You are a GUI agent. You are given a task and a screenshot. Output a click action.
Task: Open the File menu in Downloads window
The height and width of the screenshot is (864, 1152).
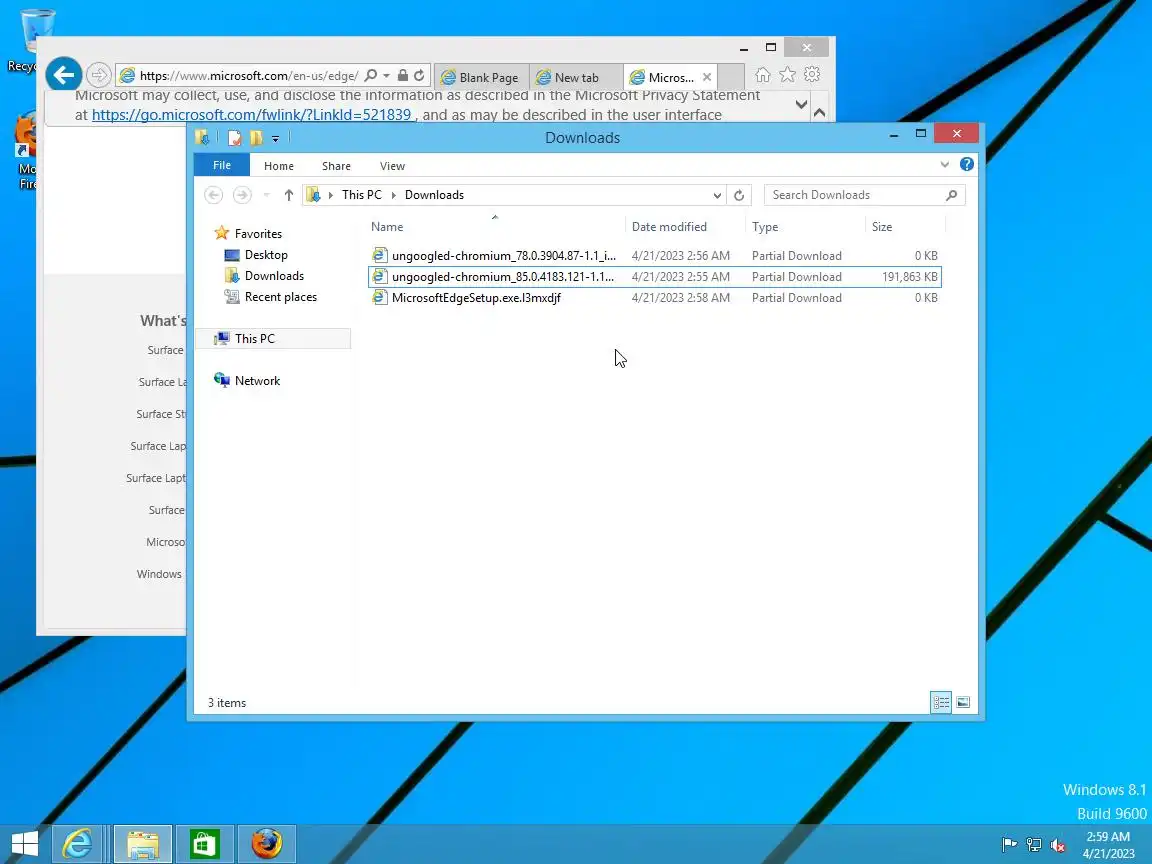[x=222, y=165]
